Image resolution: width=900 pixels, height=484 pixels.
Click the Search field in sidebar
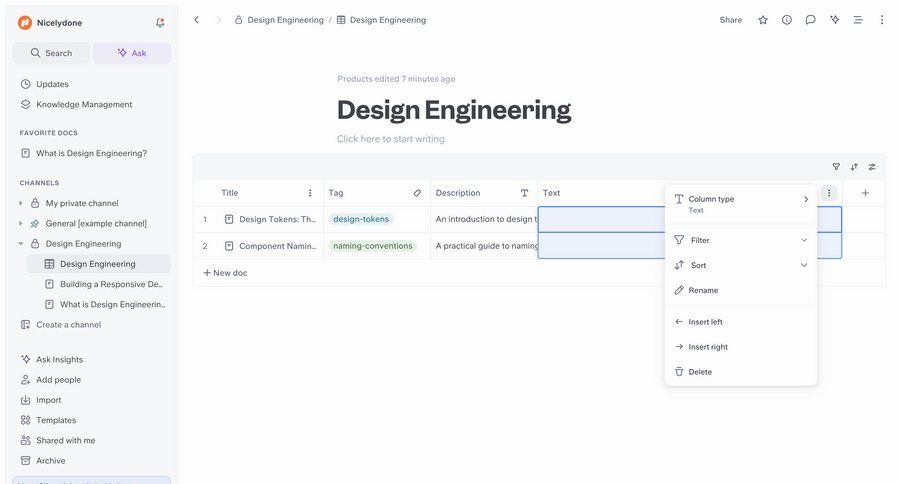tap(51, 53)
